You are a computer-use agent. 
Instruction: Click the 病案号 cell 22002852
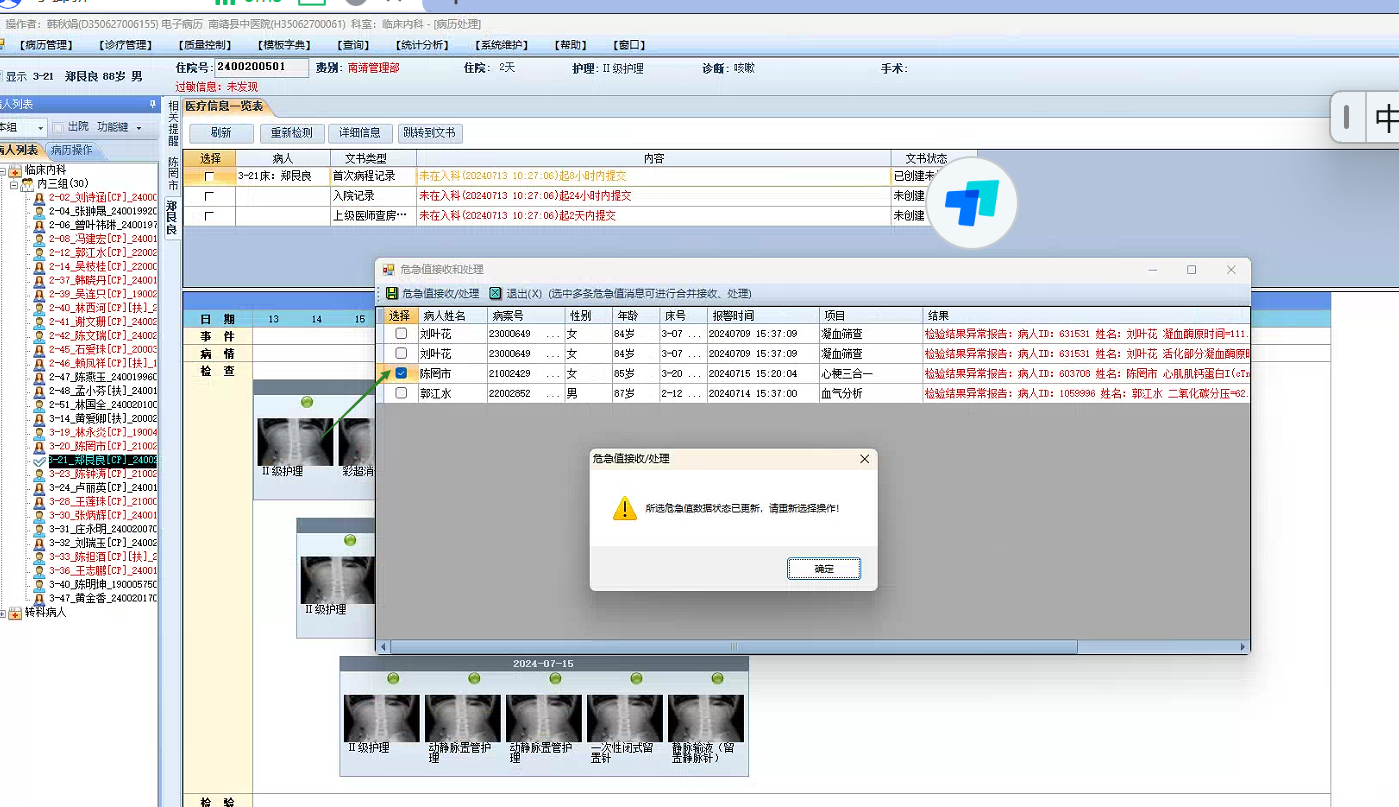pyautogui.click(x=525, y=394)
